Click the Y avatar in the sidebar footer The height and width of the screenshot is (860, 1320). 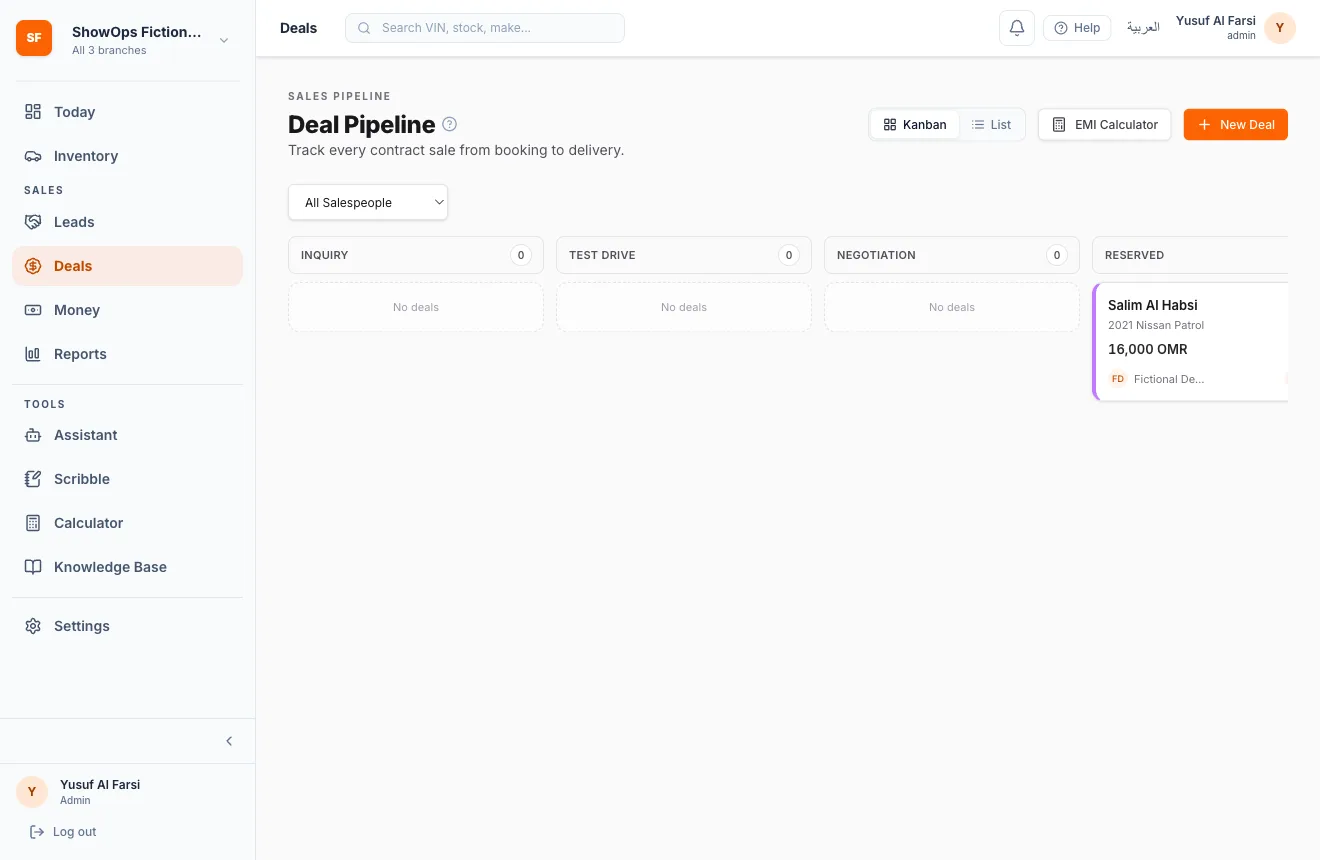click(x=32, y=792)
